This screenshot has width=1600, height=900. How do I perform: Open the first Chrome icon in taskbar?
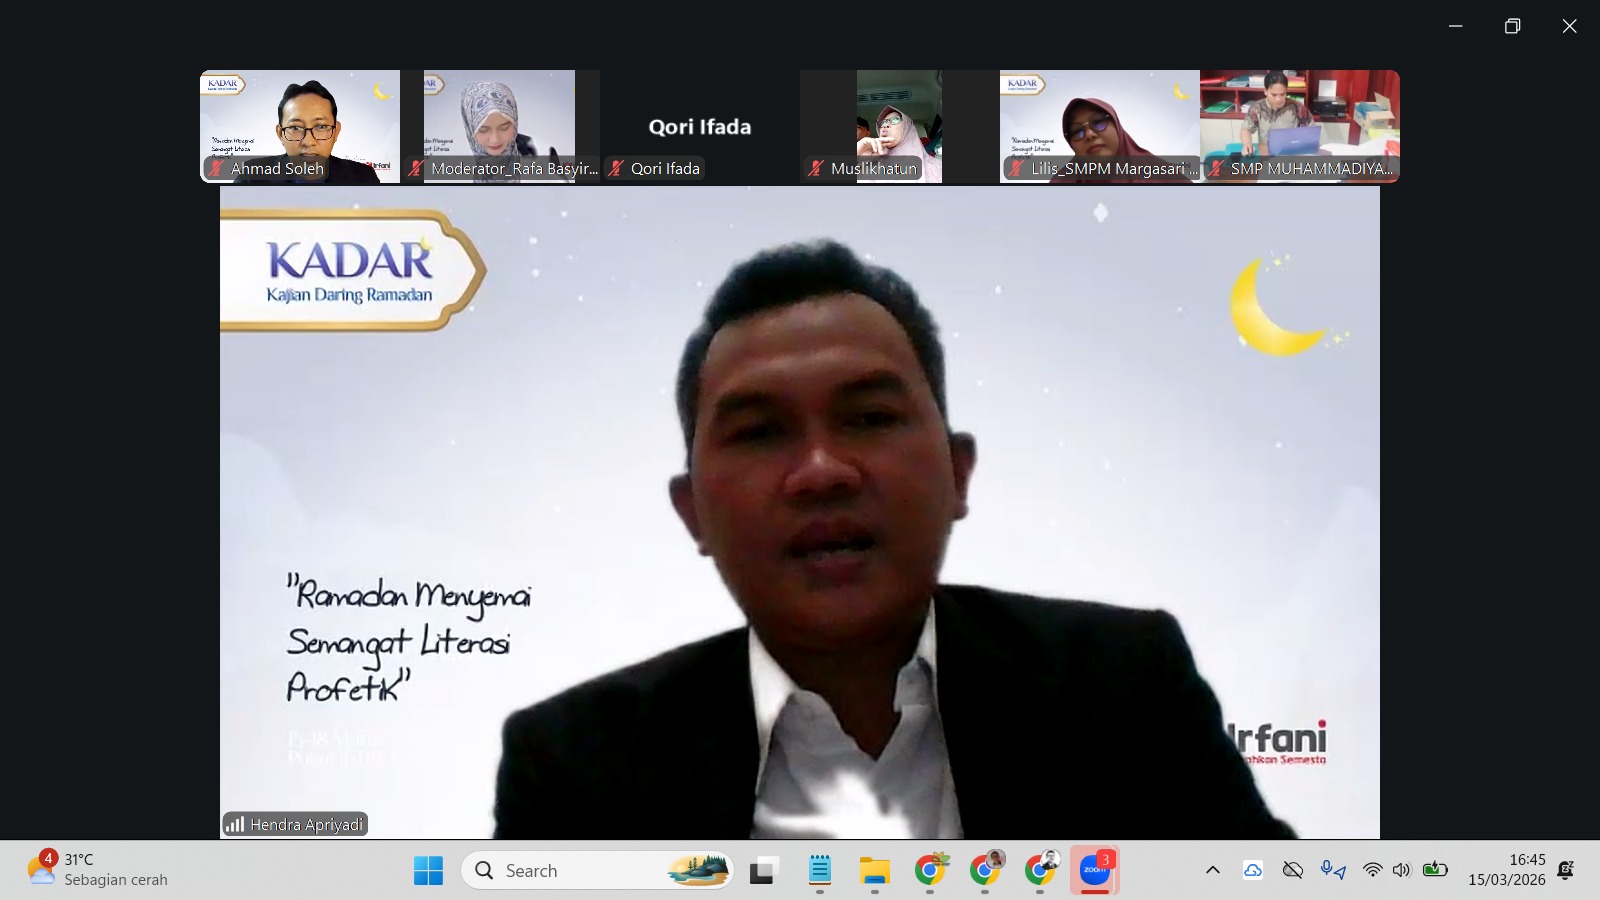[x=930, y=871]
